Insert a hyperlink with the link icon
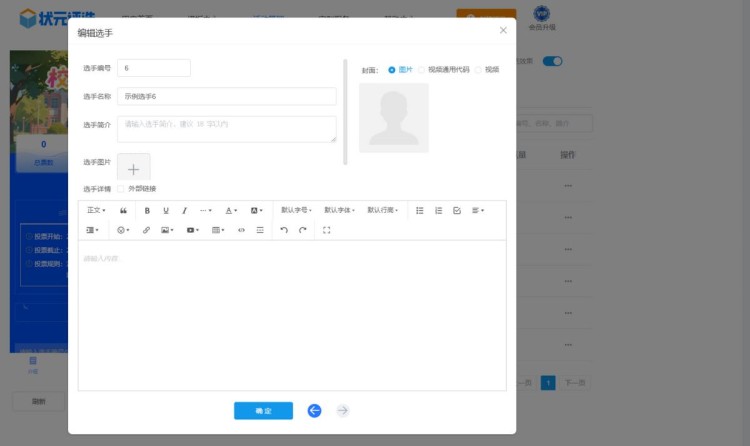This screenshot has width=750, height=446. [146, 230]
